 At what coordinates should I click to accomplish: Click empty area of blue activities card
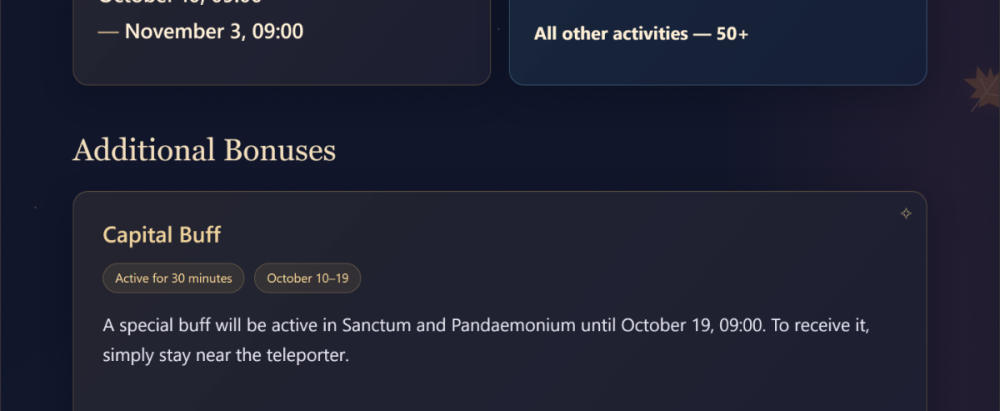pyautogui.click(x=717, y=64)
